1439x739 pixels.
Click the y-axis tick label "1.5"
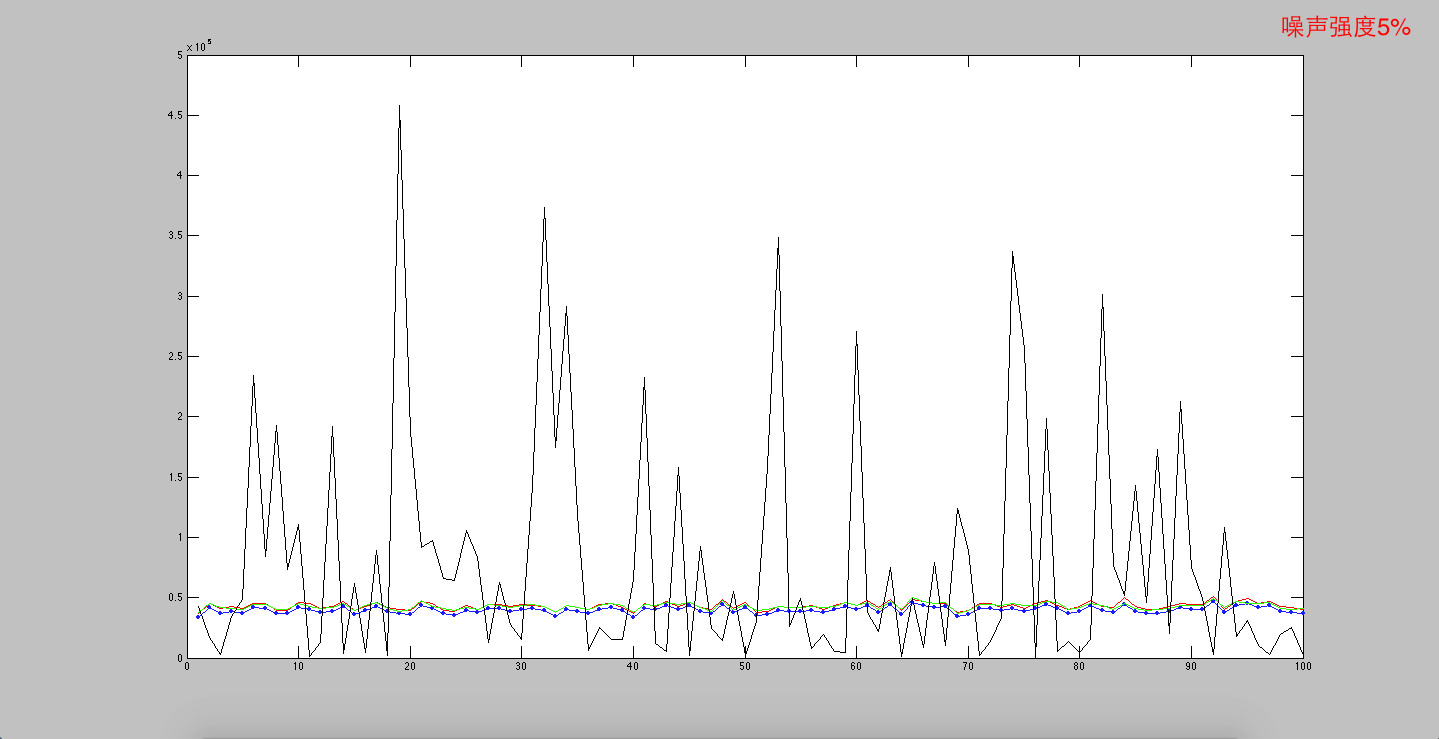click(173, 477)
